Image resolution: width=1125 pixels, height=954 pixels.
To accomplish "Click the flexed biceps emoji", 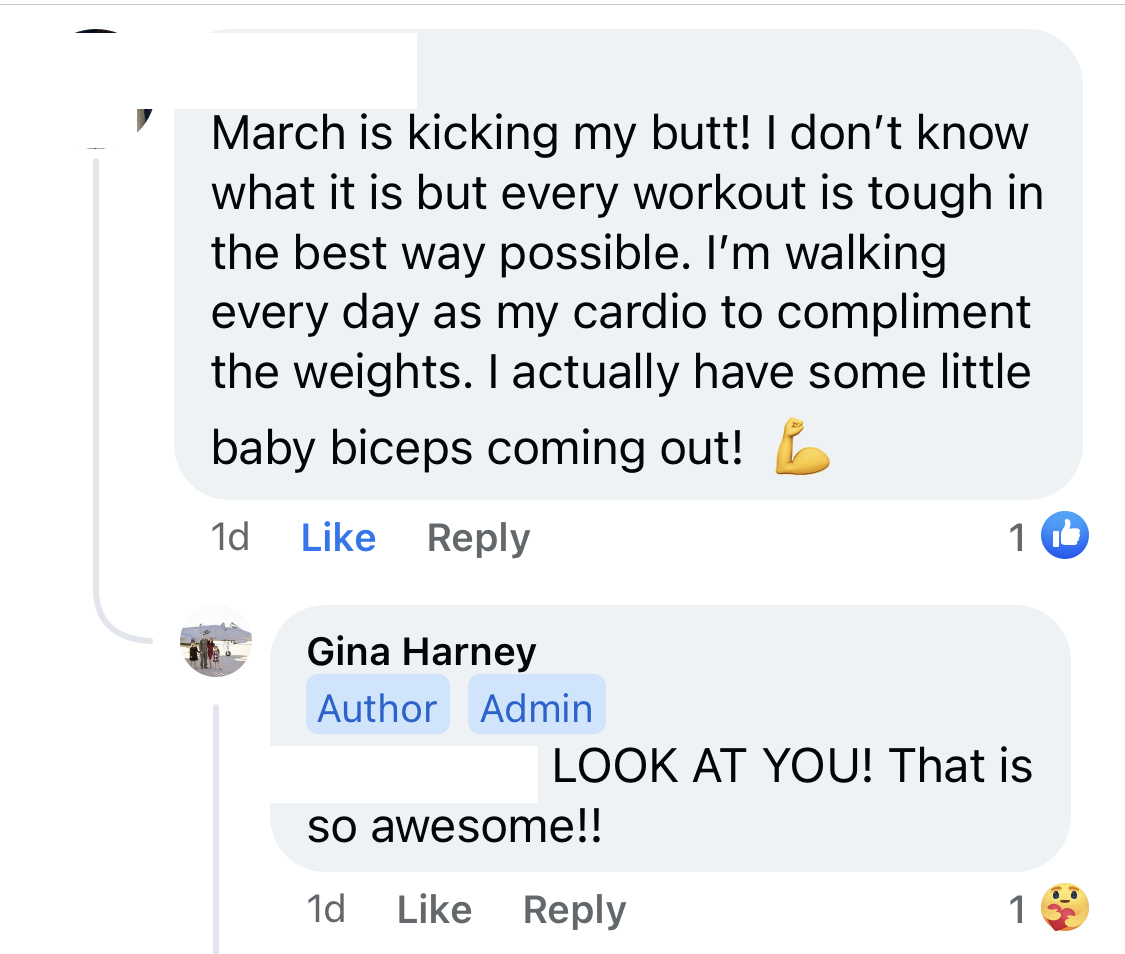I will click(x=802, y=448).
